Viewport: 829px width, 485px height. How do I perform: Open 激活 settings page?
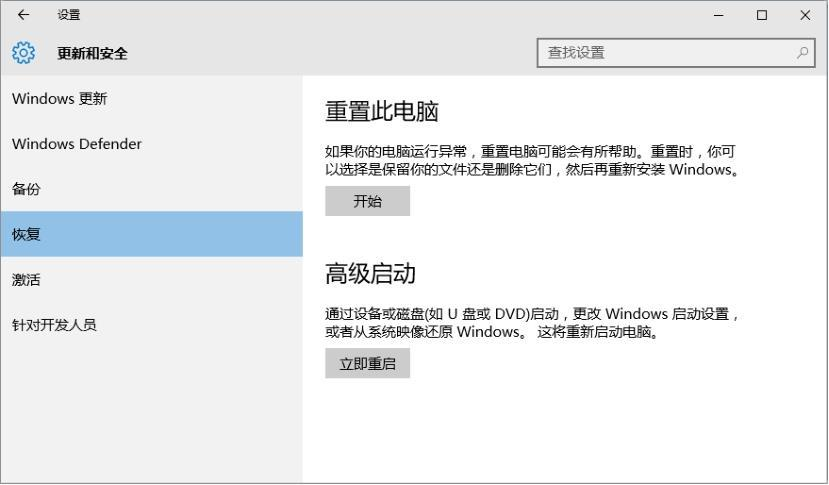[x=151, y=279]
